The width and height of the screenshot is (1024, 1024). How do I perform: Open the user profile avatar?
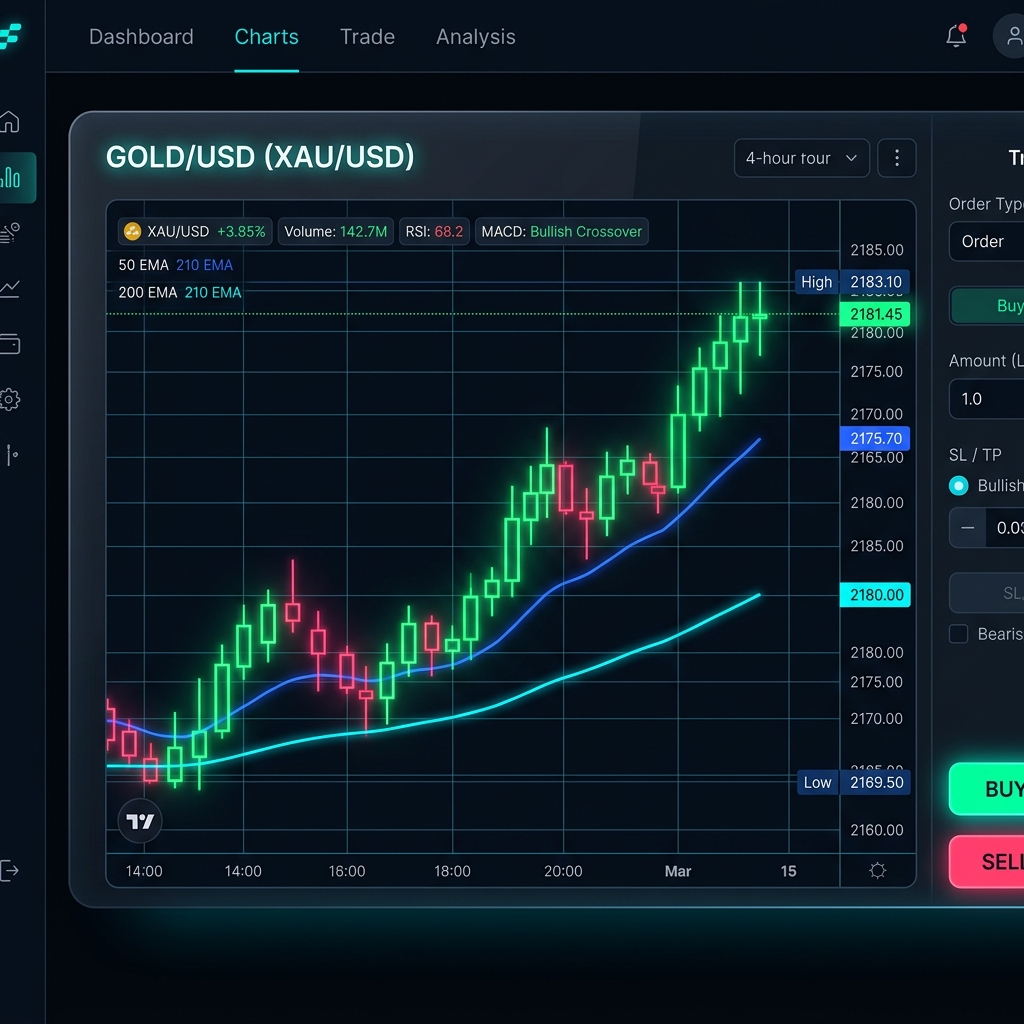[x=1010, y=36]
